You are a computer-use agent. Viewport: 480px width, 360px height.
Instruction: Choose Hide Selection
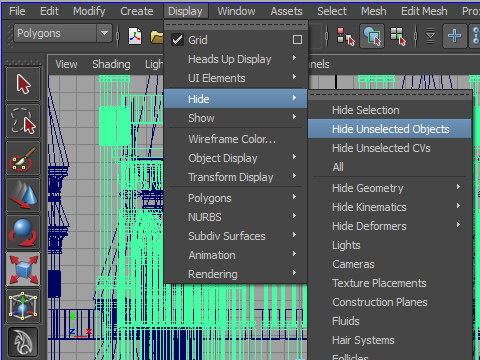[x=390, y=110]
